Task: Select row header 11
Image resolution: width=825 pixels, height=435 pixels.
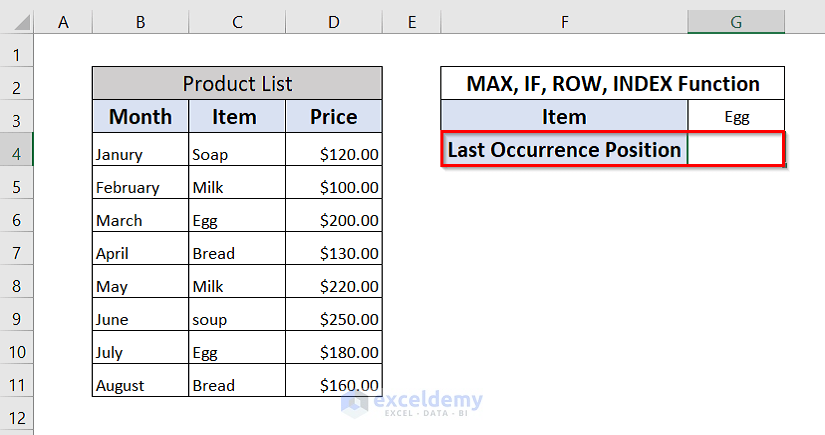Action: click(17, 385)
